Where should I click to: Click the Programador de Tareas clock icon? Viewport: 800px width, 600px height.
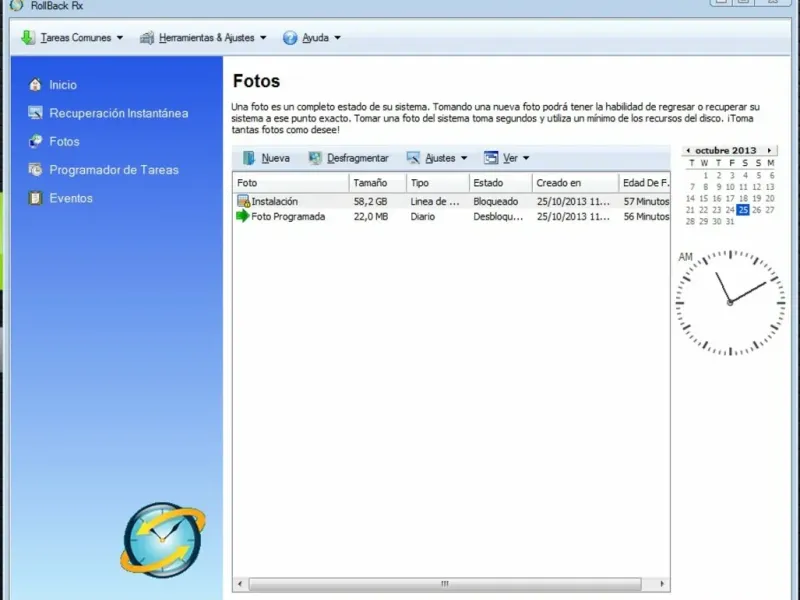point(35,169)
